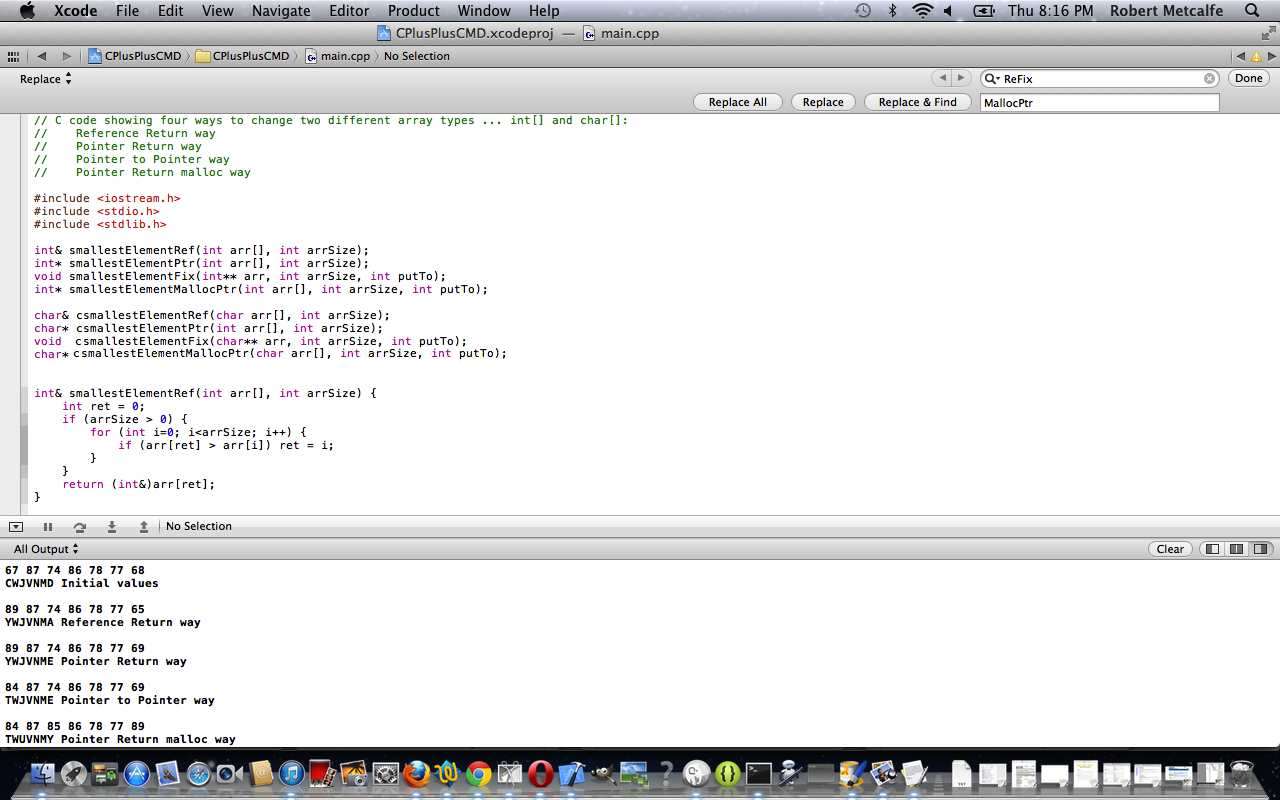Open search options magnifier dropdown
Screen dimensions: 1280x800
tap(992, 78)
